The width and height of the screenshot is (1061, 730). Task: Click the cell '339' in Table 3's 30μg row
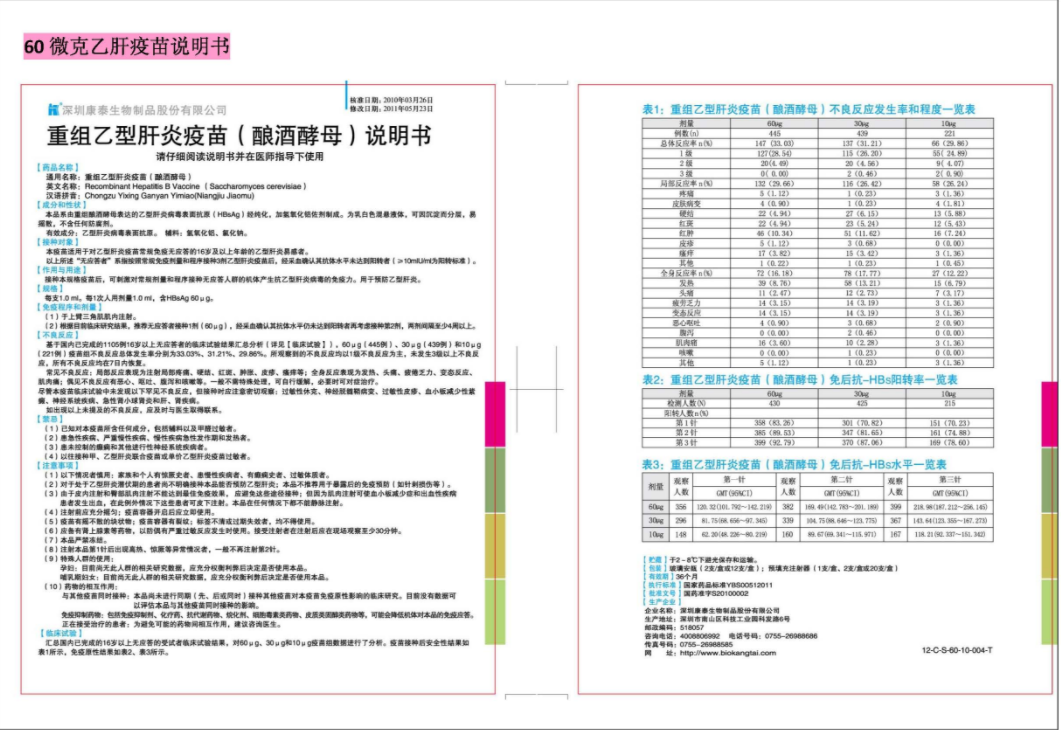click(788, 520)
